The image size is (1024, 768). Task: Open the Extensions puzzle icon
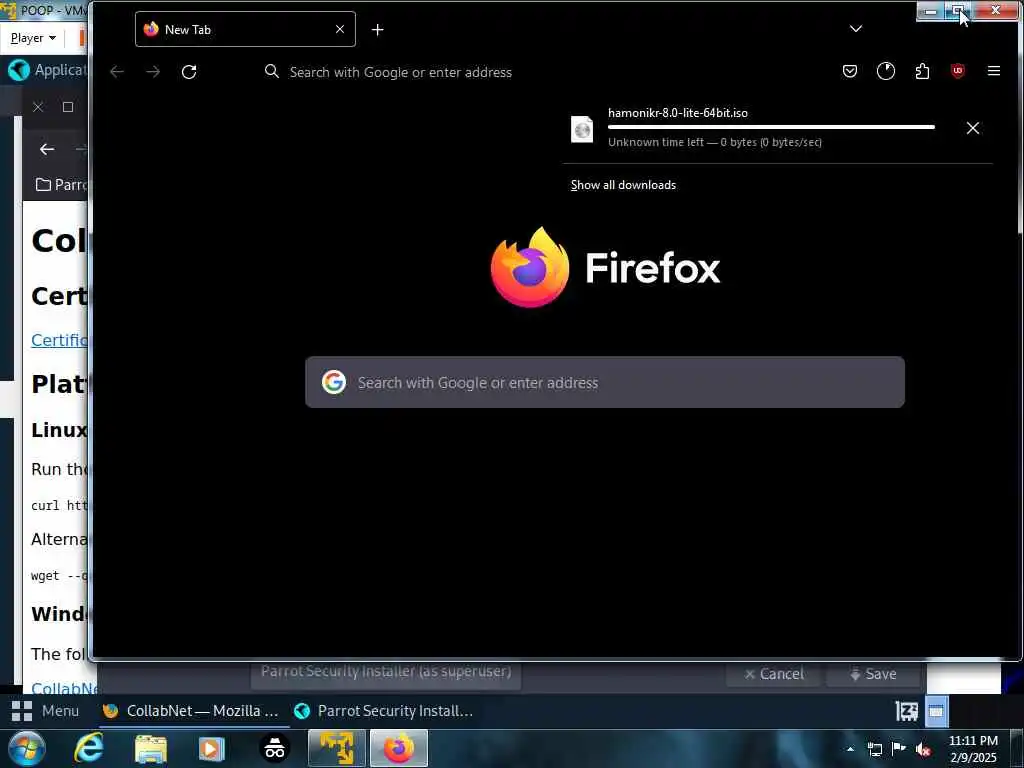[922, 71]
